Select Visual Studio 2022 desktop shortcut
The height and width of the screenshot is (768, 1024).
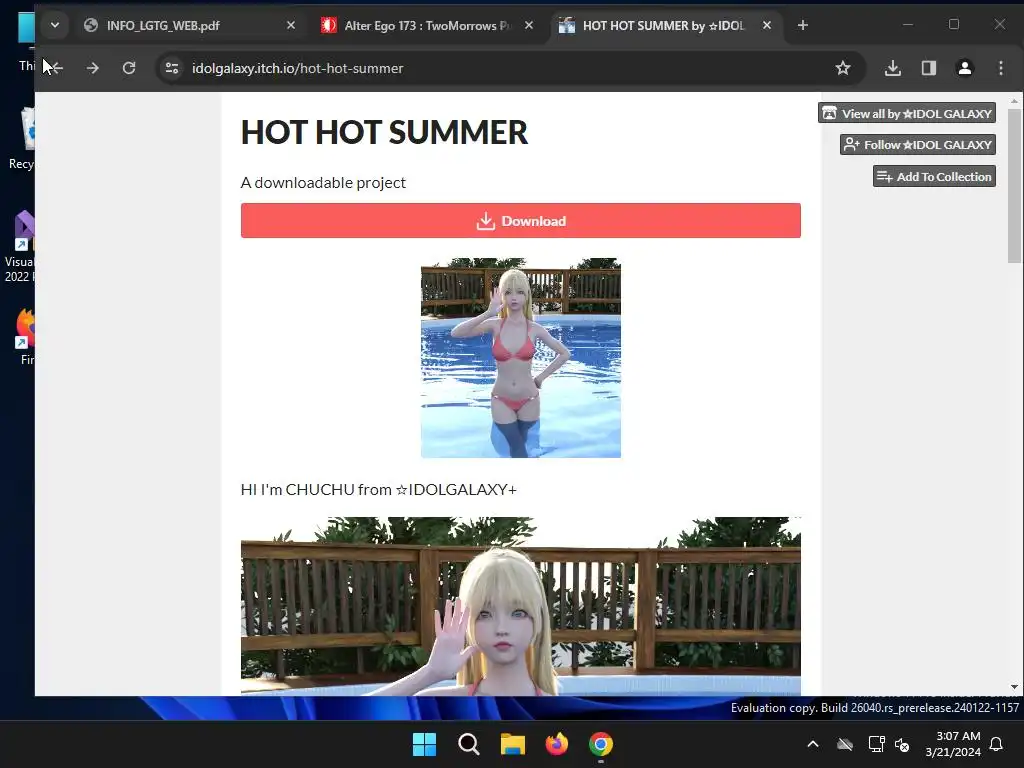click(20, 247)
